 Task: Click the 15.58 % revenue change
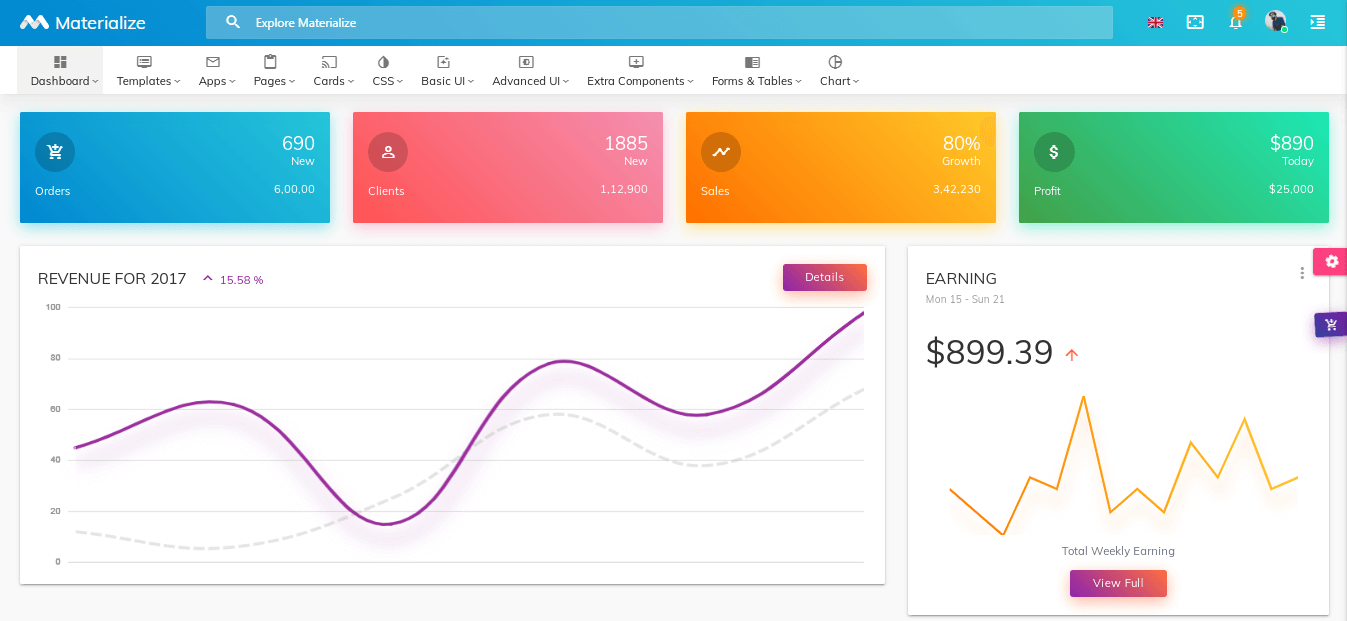pyautogui.click(x=241, y=280)
